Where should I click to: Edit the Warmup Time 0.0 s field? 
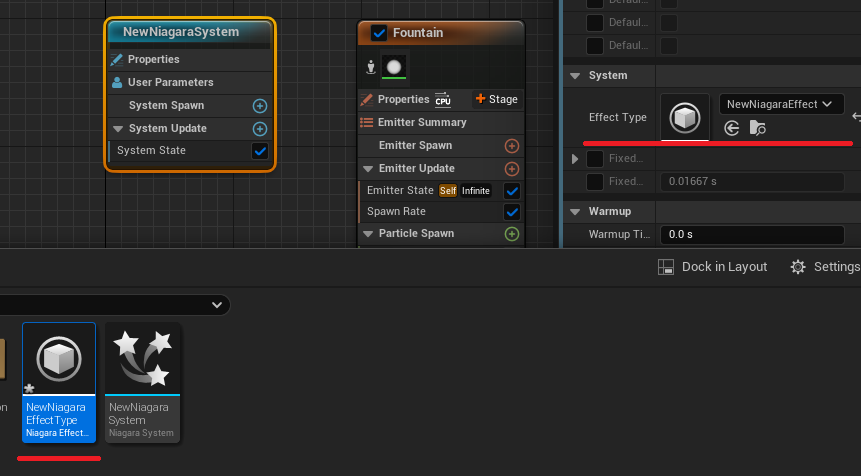(x=752, y=234)
